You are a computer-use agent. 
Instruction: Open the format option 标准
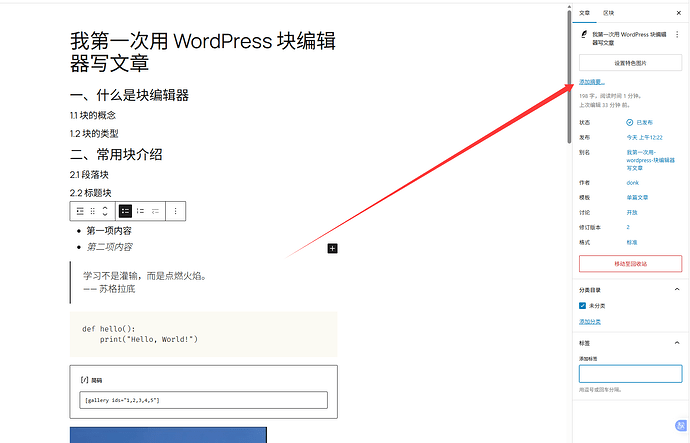[x=632, y=242]
